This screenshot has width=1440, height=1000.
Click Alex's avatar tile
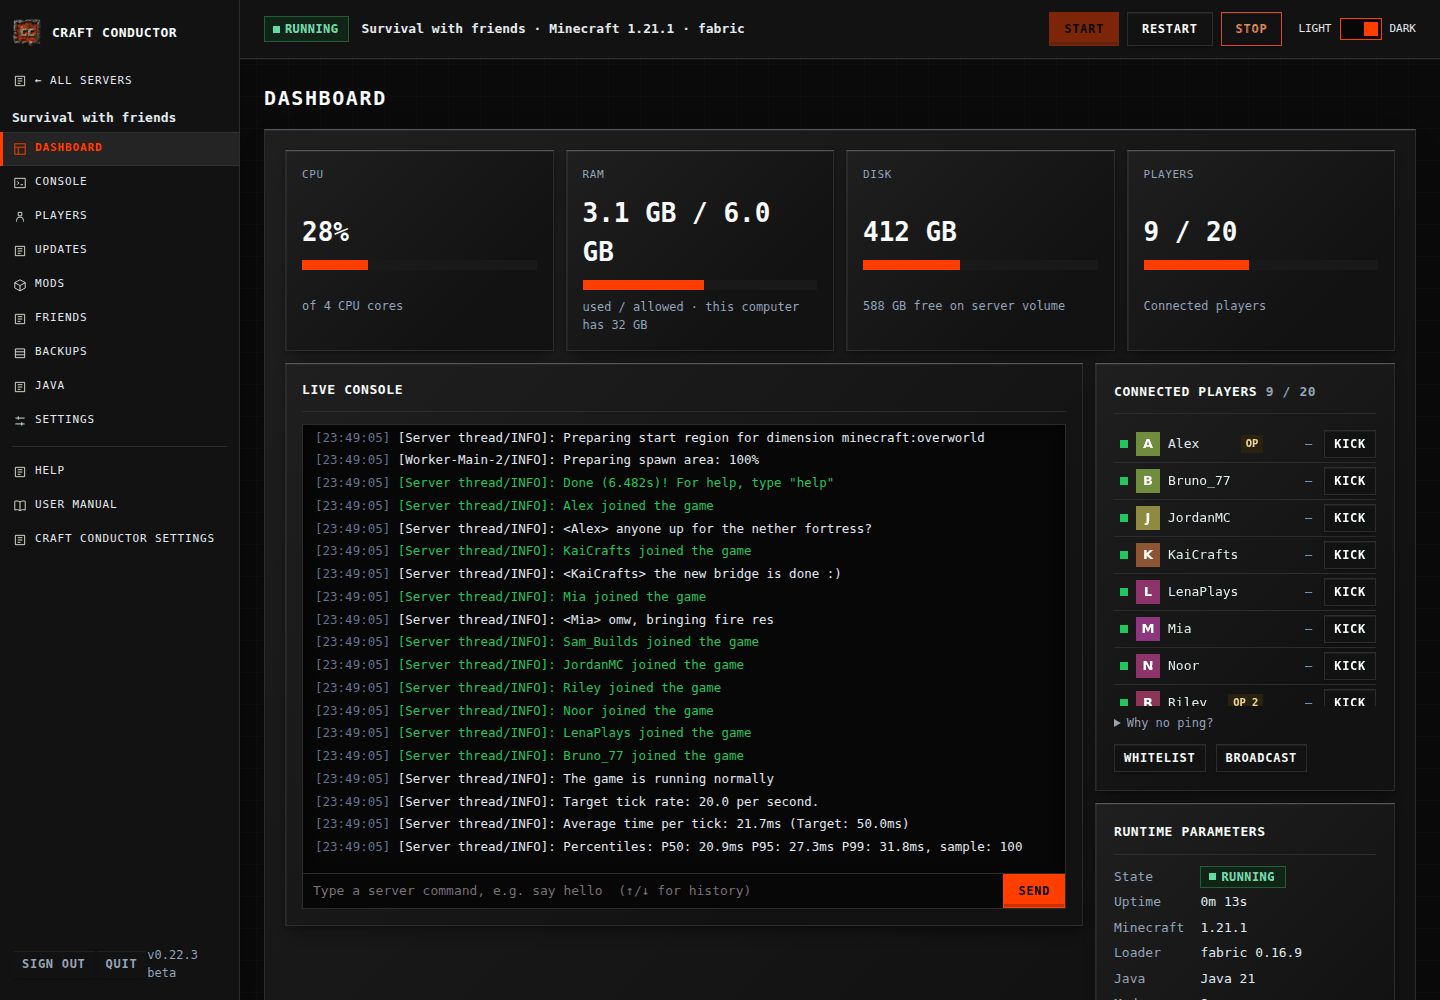[x=1148, y=444]
